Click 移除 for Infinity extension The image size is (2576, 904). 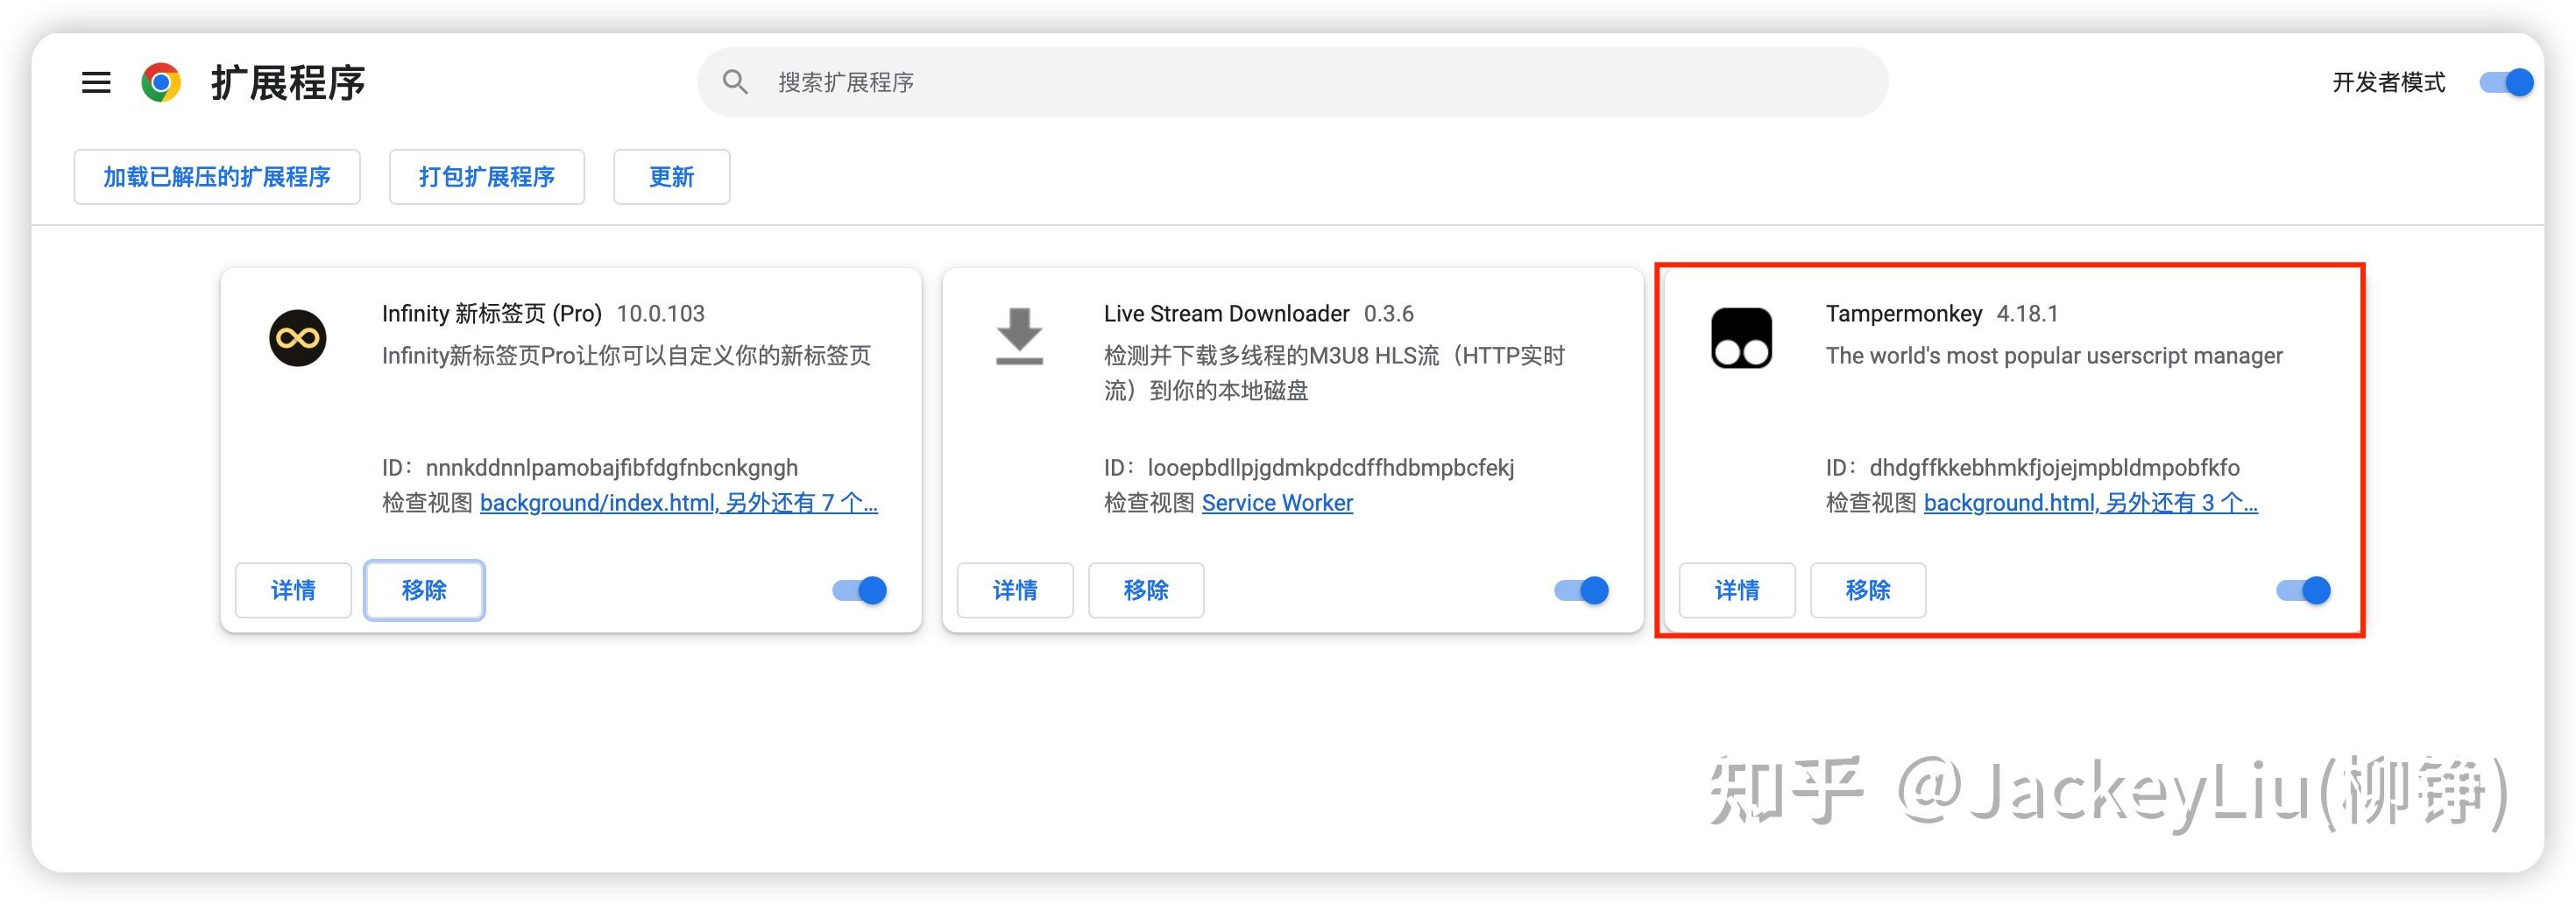click(x=424, y=590)
